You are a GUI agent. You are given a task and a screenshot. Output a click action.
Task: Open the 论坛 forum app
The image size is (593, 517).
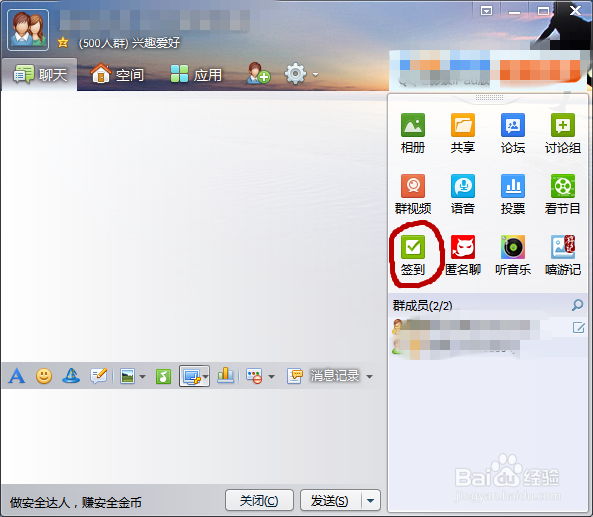tap(512, 133)
